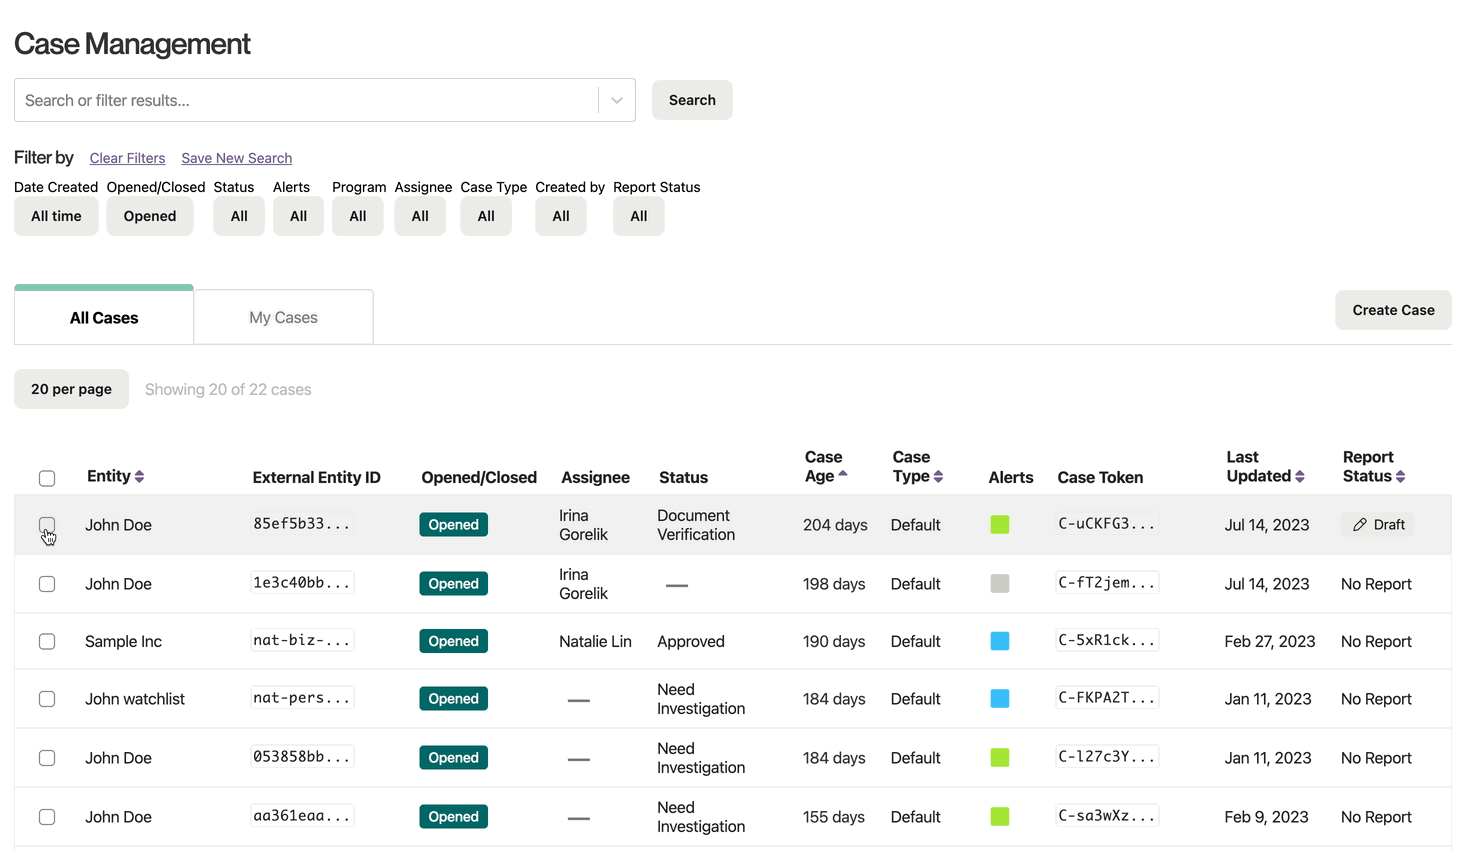Viewport: 1458px width, 851px height.
Task: Click the Document Verification status cell
Action: [x=696, y=525]
